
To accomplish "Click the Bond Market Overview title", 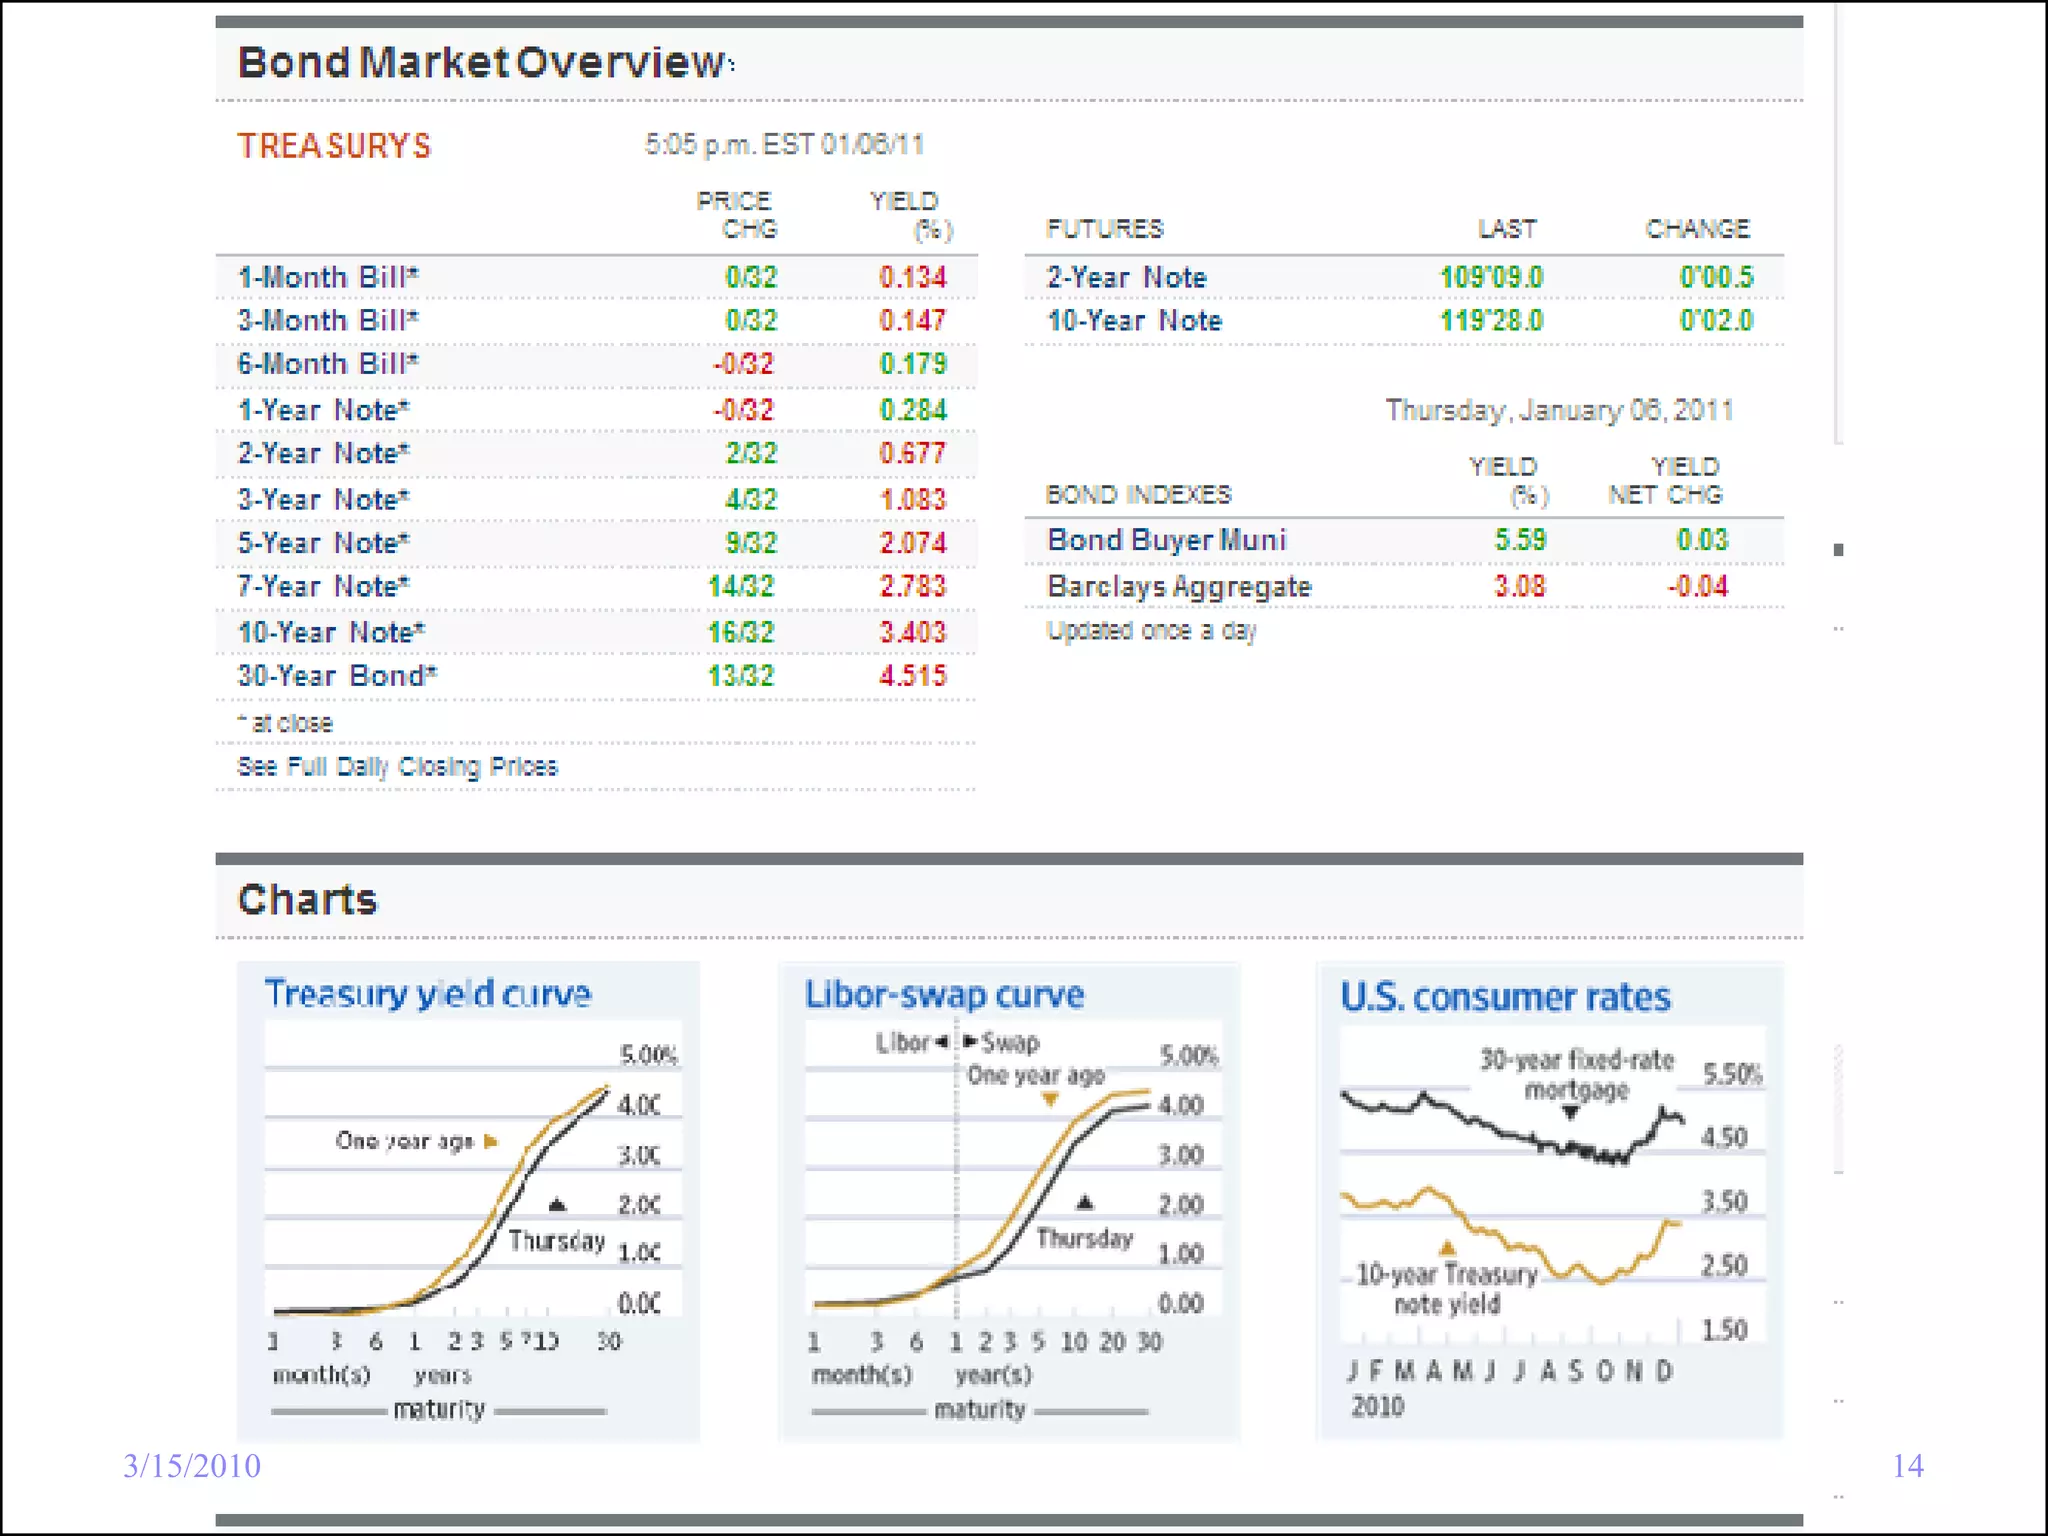I will click(x=481, y=62).
